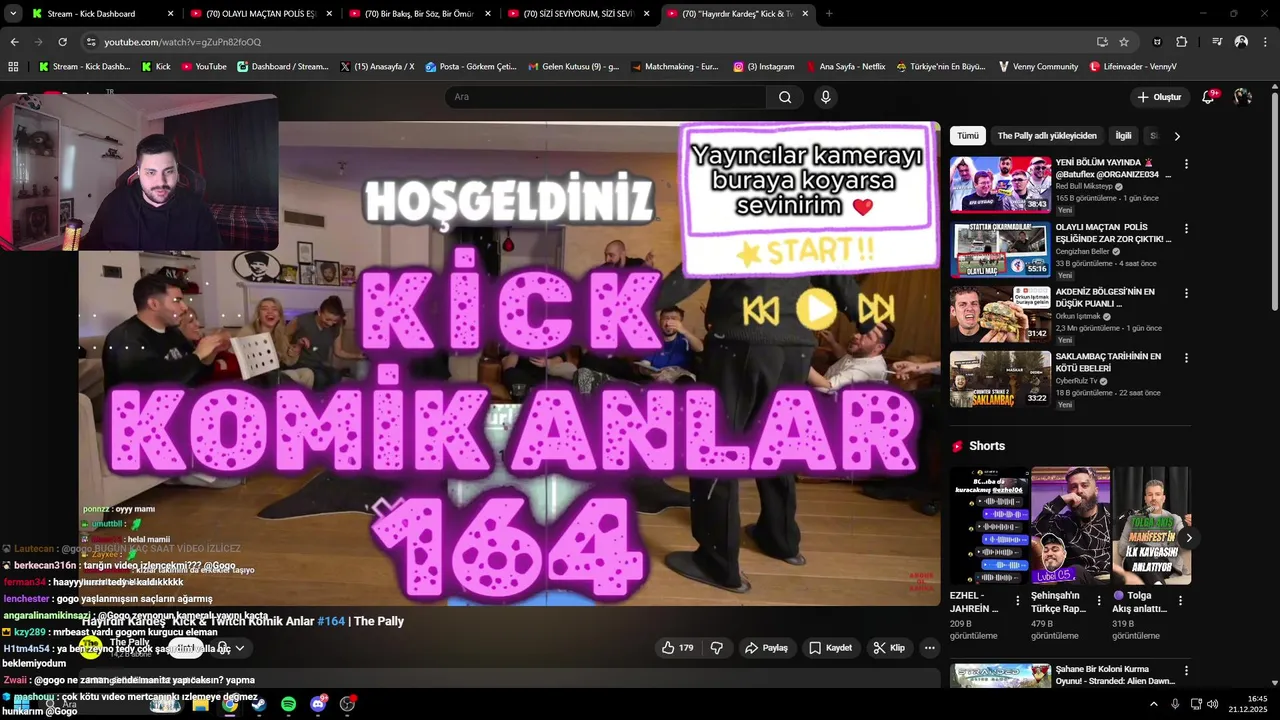Screen dimensions: 1280x720
Task: Select The Pally adlı yükleyiciden chip
Action: point(1047,135)
